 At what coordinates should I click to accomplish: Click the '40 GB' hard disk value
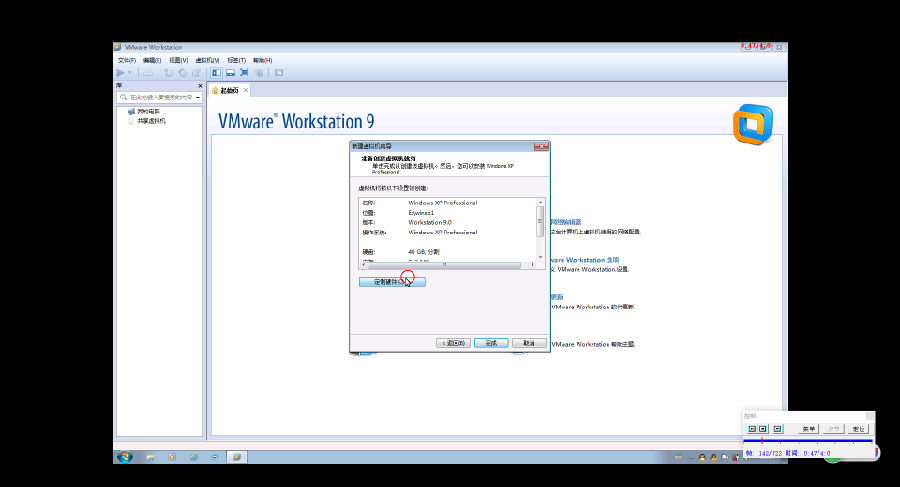pyautogui.click(x=424, y=252)
